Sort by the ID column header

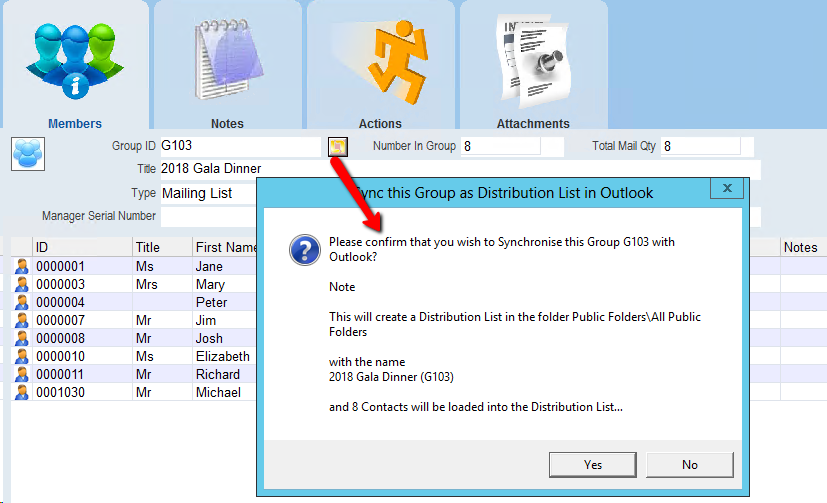pyautogui.click(x=80, y=247)
